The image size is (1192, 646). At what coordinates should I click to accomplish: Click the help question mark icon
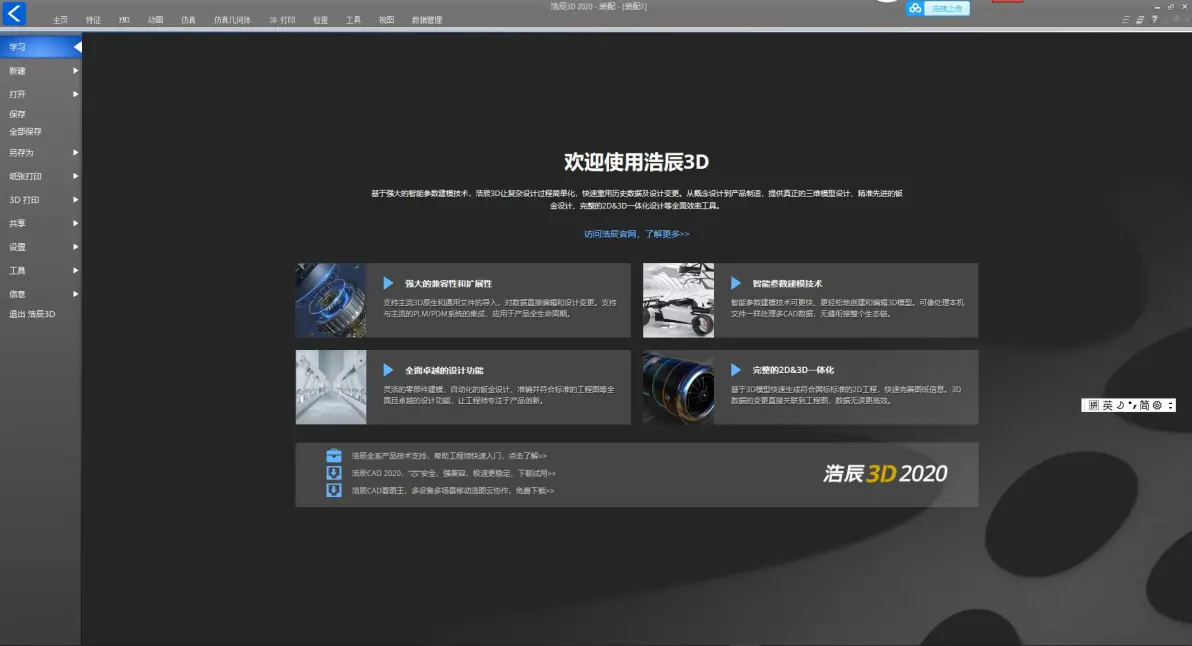tap(1154, 20)
